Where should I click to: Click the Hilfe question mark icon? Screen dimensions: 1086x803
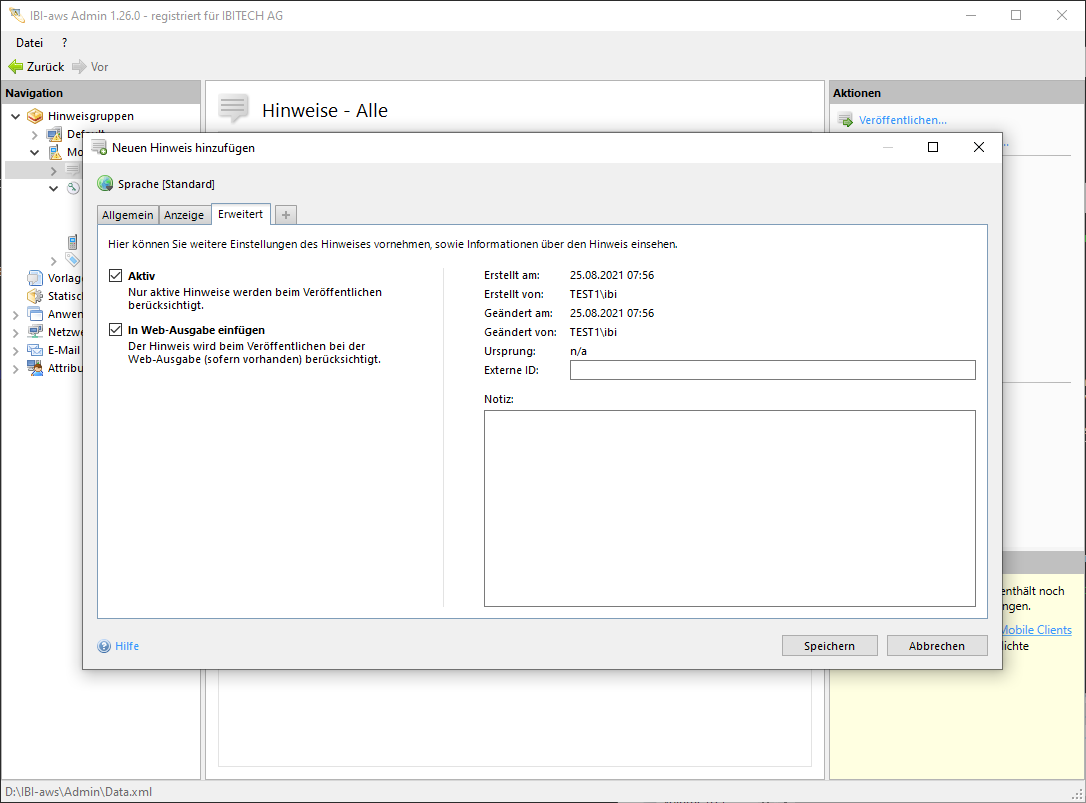(x=104, y=646)
